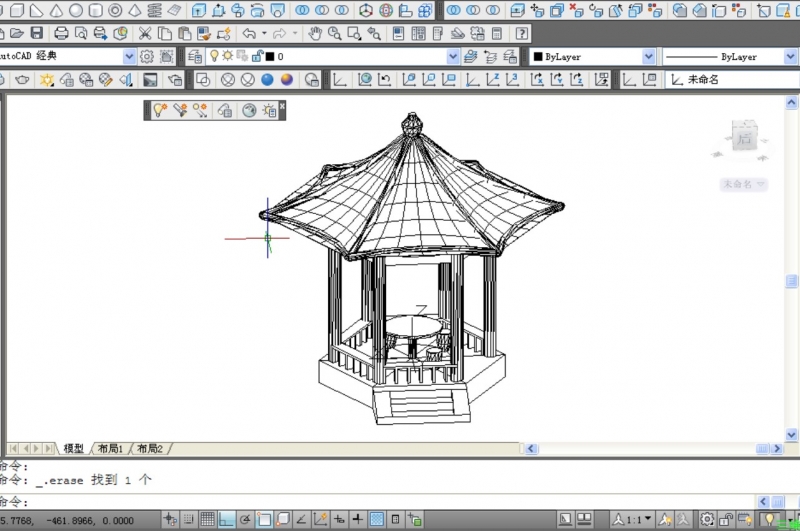
Task: Click the black ByLayer color swatch
Action: point(538,57)
